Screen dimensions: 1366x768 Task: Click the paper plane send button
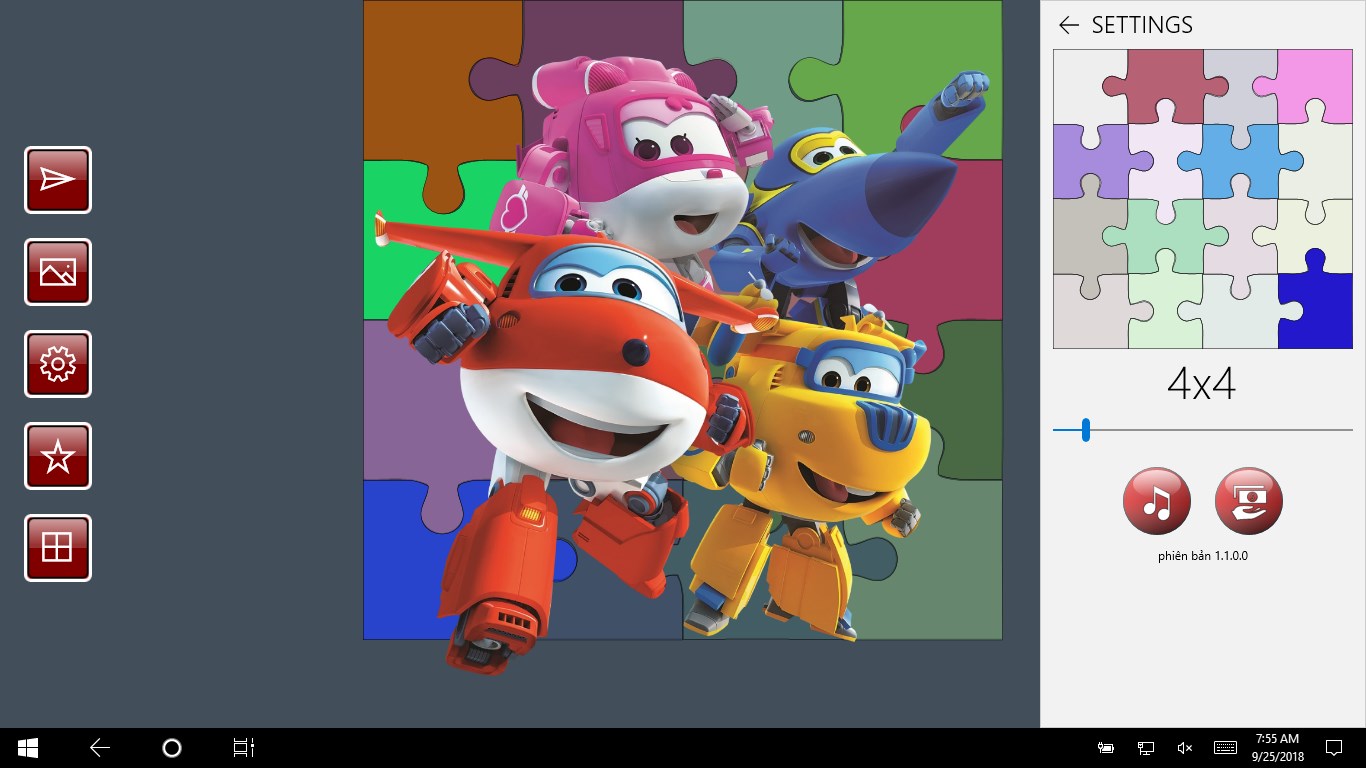(58, 180)
